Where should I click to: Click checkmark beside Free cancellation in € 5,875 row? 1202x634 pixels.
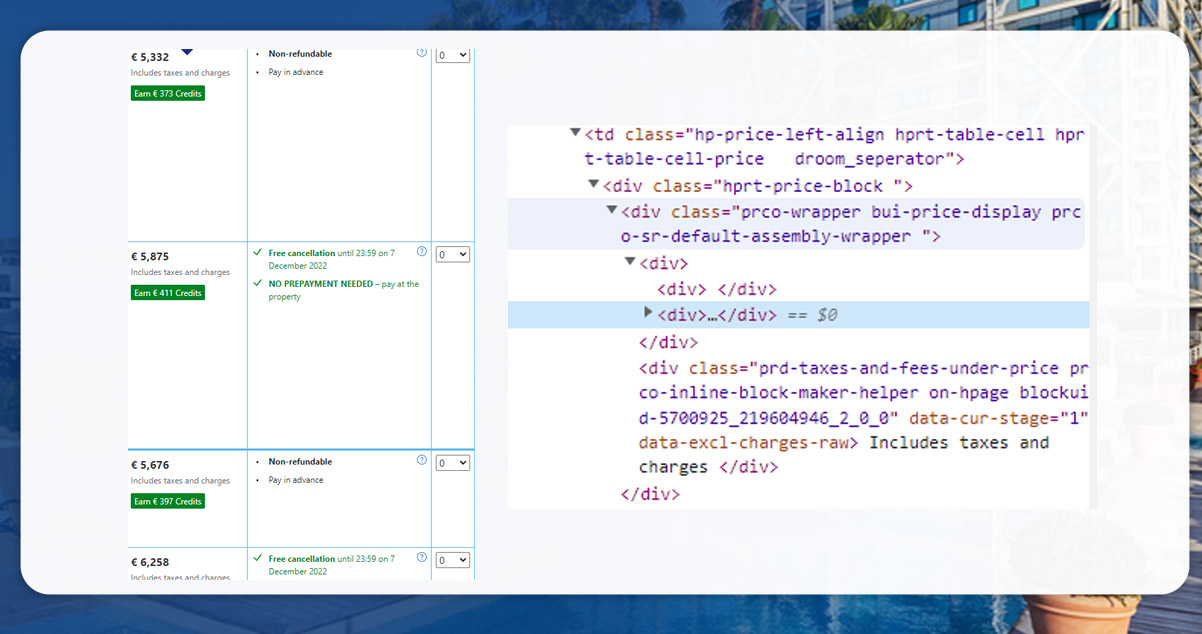[258, 253]
